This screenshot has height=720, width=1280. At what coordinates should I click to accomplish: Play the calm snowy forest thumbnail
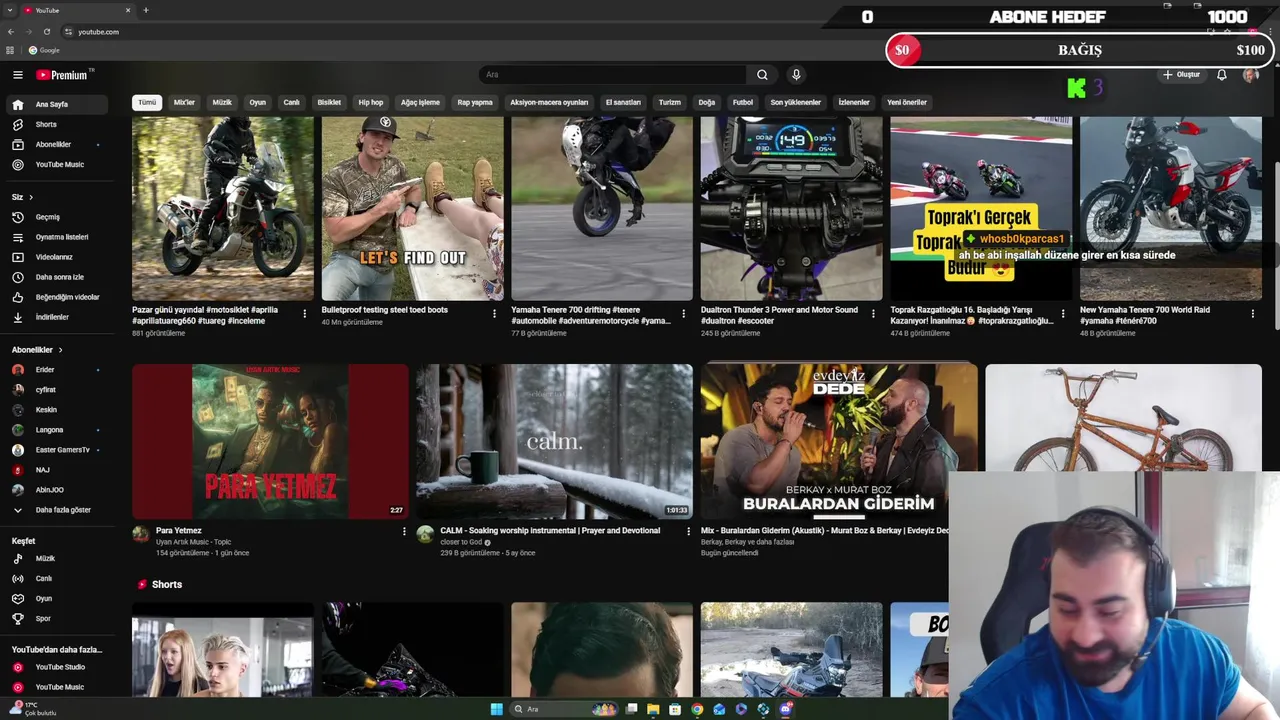(x=554, y=441)
